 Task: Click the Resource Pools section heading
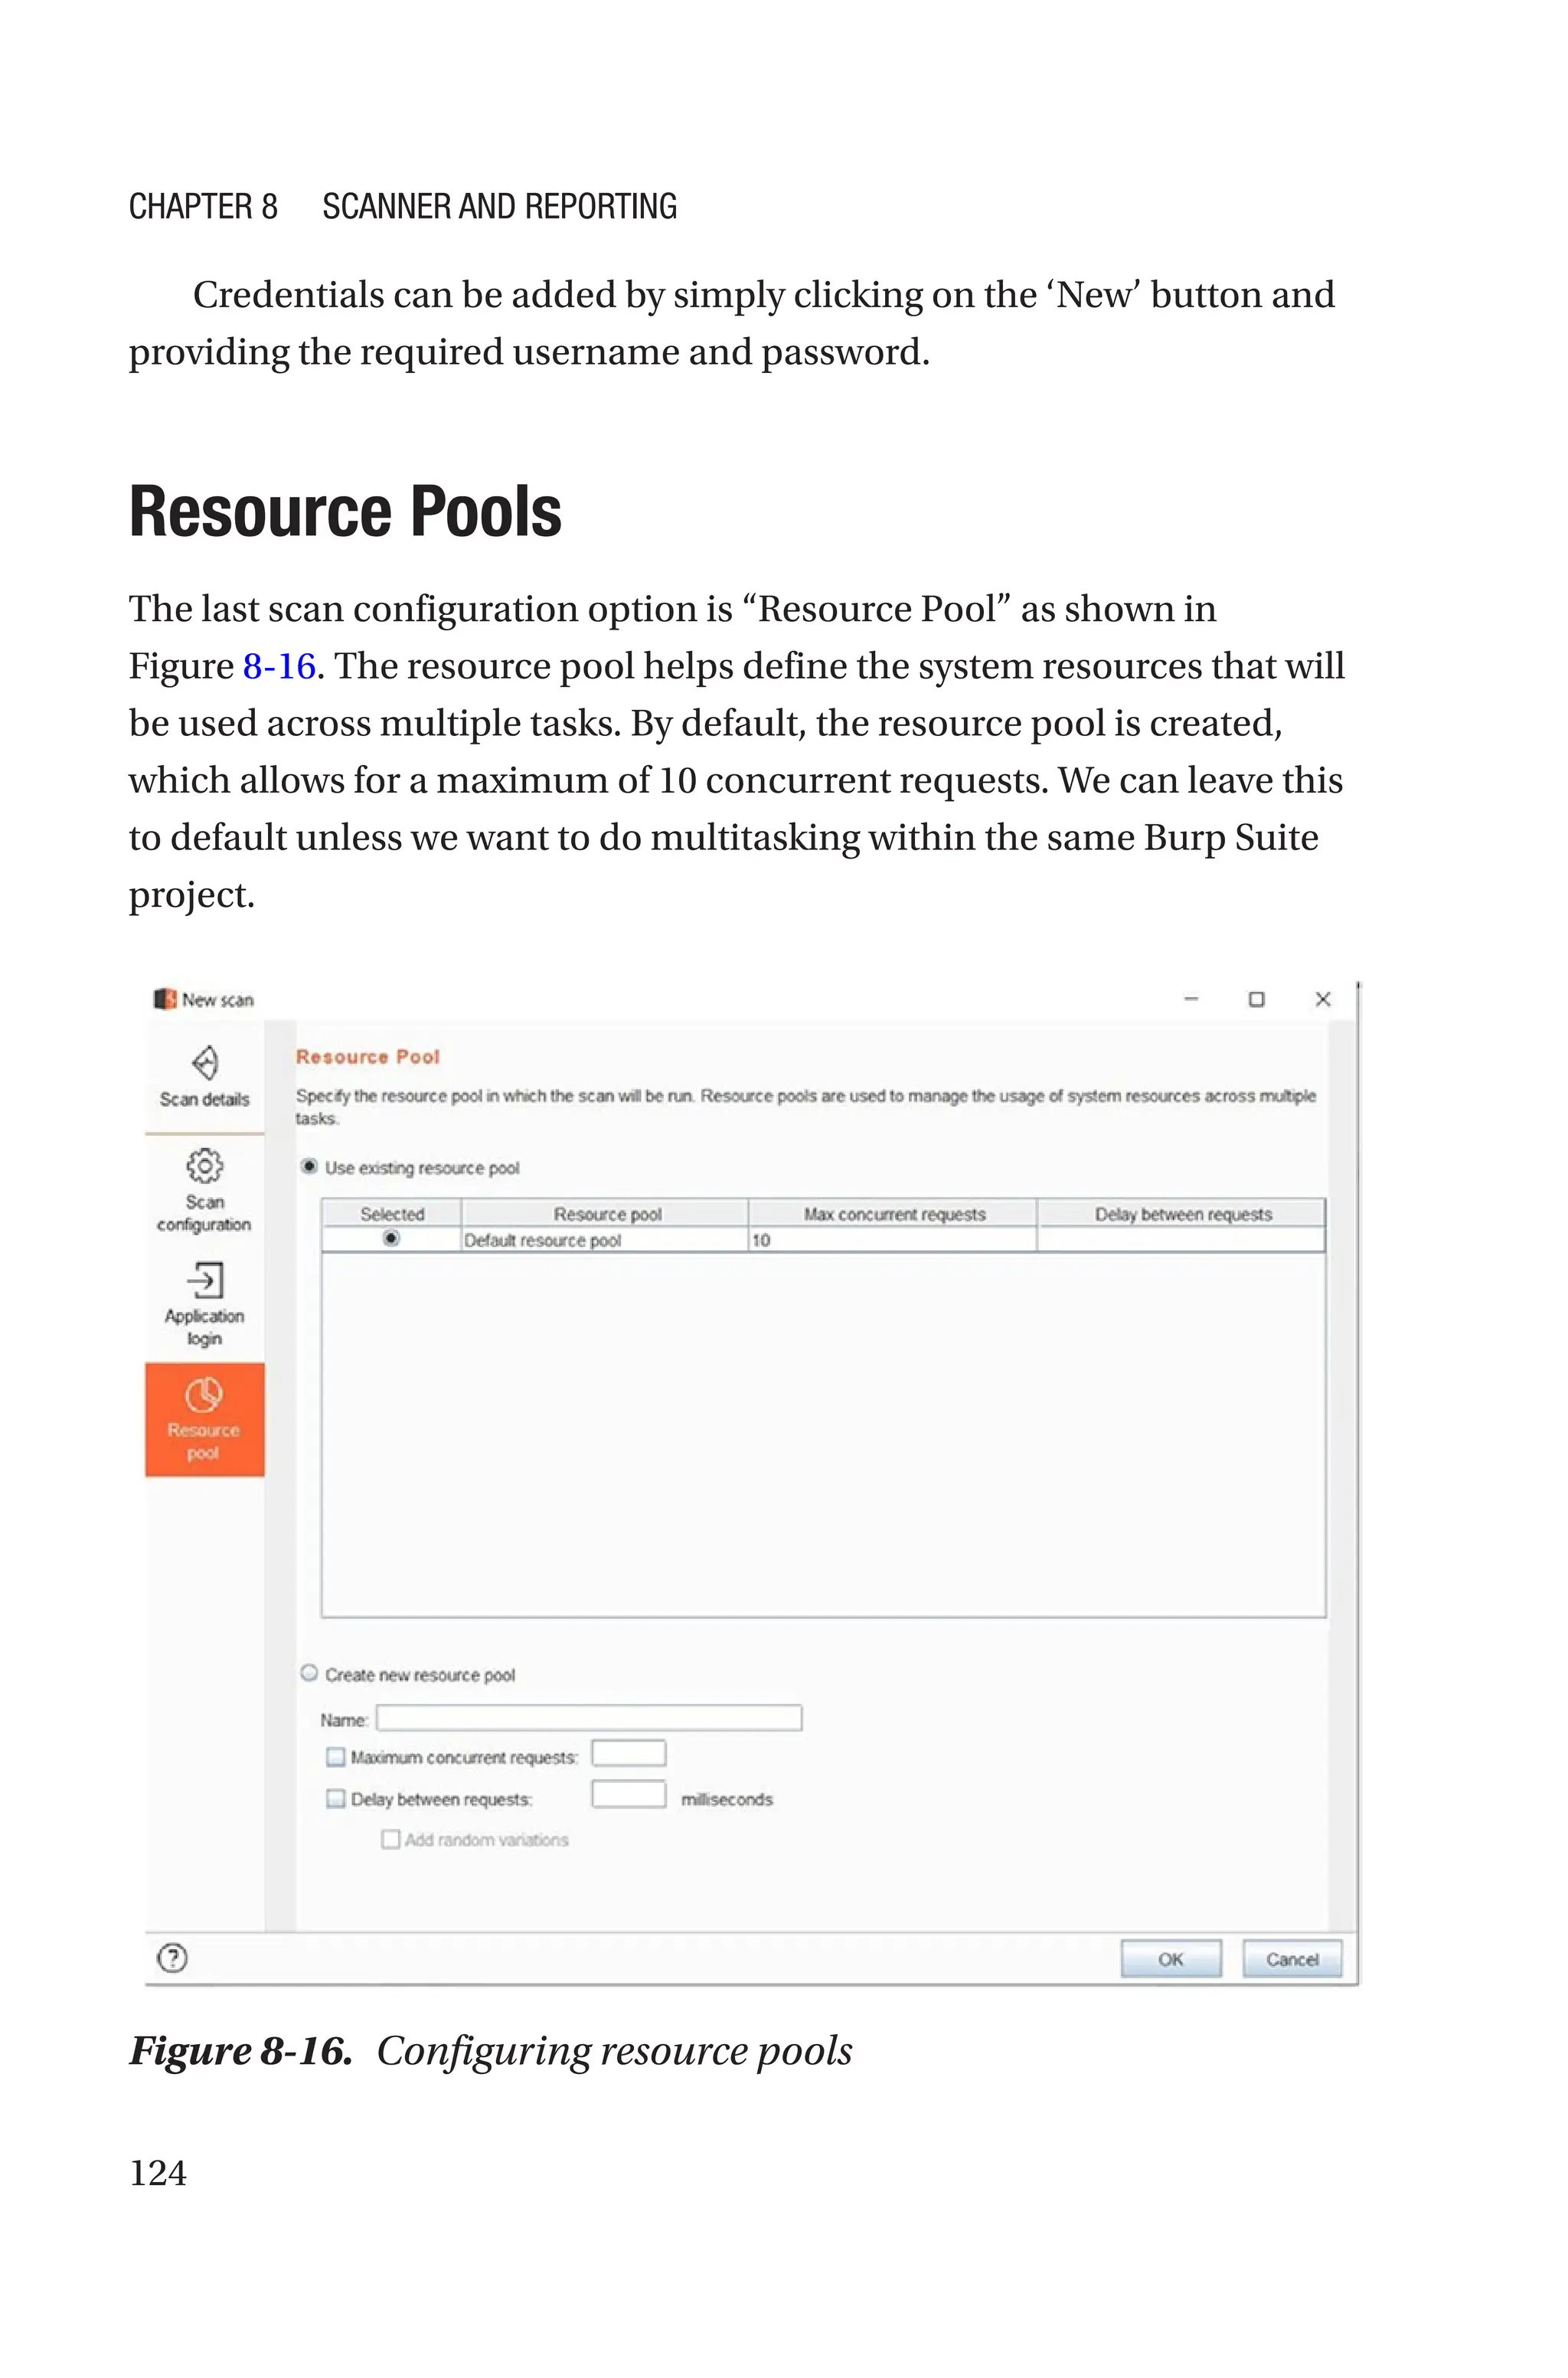[345, 512]
